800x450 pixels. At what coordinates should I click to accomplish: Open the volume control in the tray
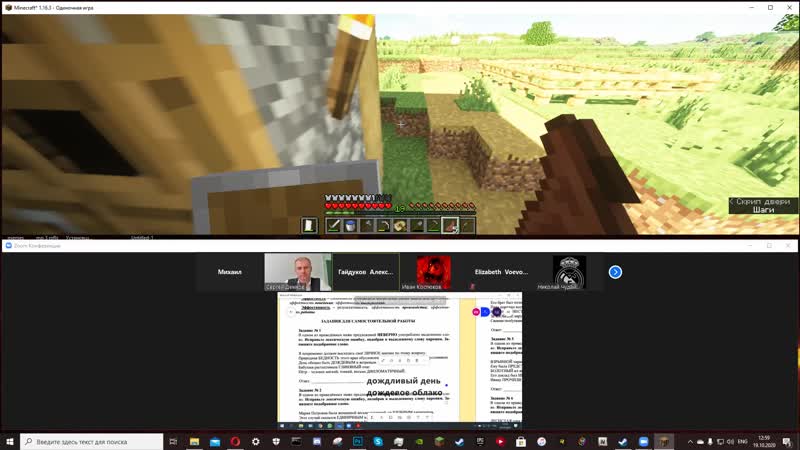pos(730,441)
